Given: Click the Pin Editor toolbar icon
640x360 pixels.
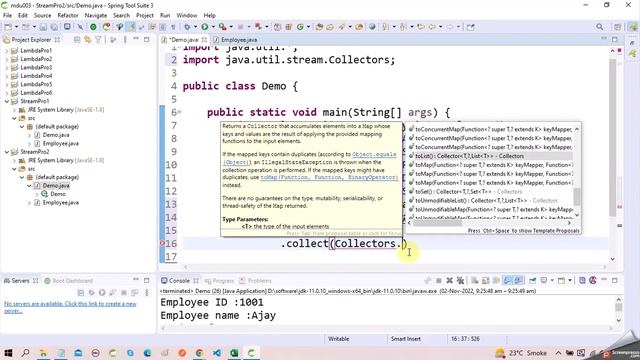Looking at the screenshot, I should (x=471, y=27).
